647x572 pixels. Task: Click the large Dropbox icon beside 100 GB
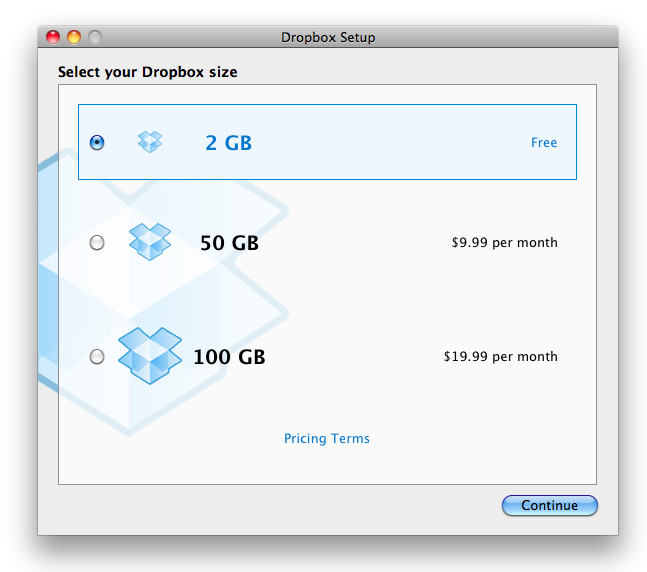tap(150, 356)
